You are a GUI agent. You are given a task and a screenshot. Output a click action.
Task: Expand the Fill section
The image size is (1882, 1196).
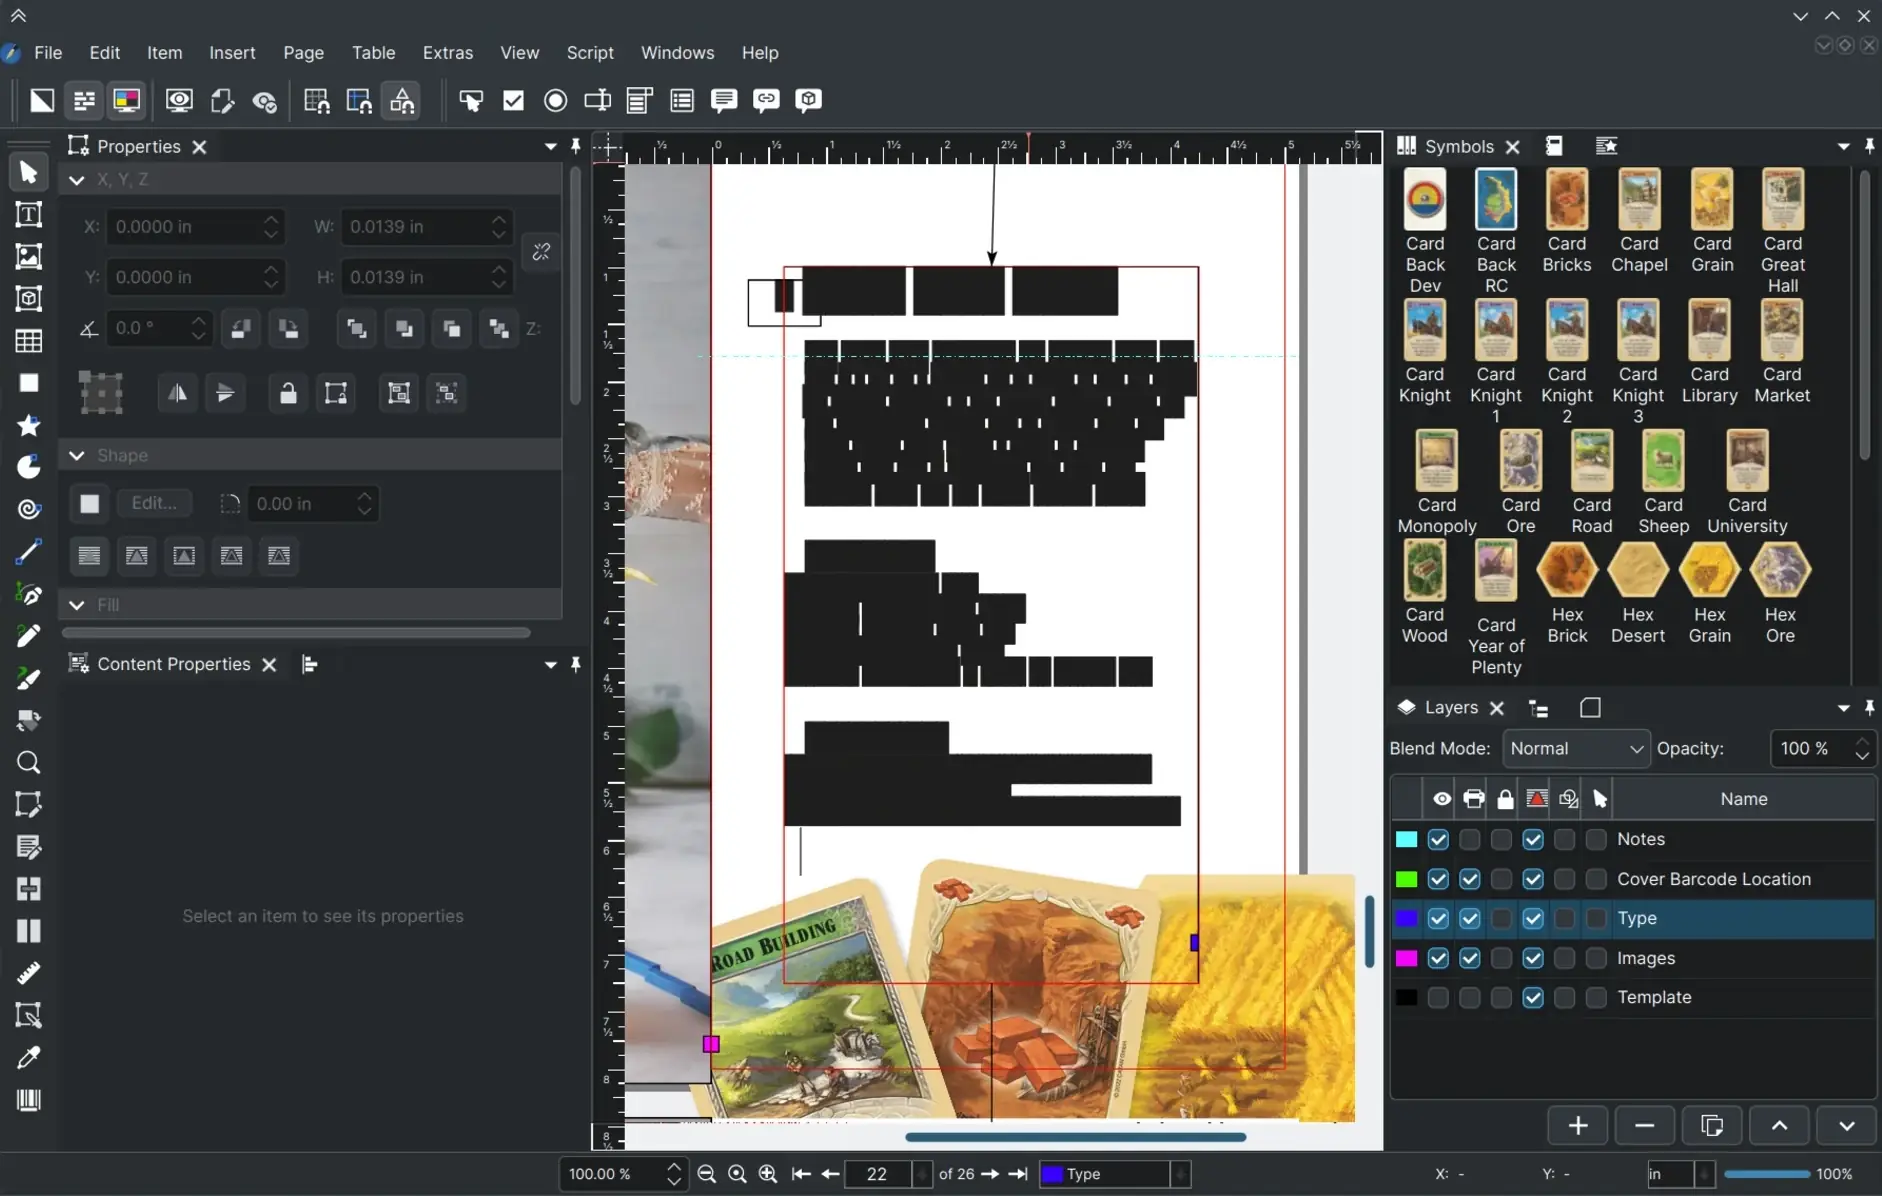coord(77,605)
